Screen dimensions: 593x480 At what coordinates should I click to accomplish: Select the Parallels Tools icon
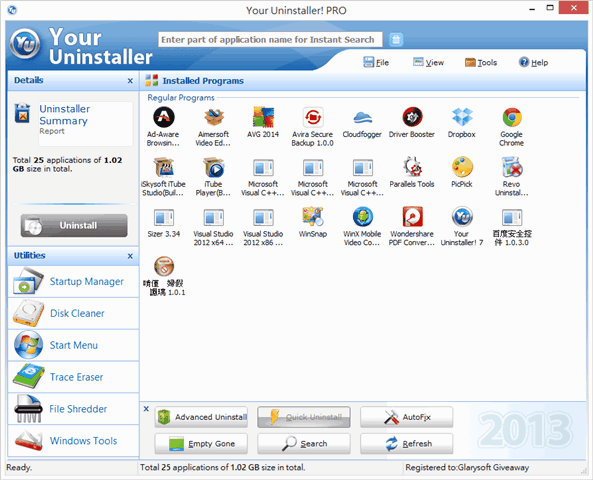click(412, 167)
